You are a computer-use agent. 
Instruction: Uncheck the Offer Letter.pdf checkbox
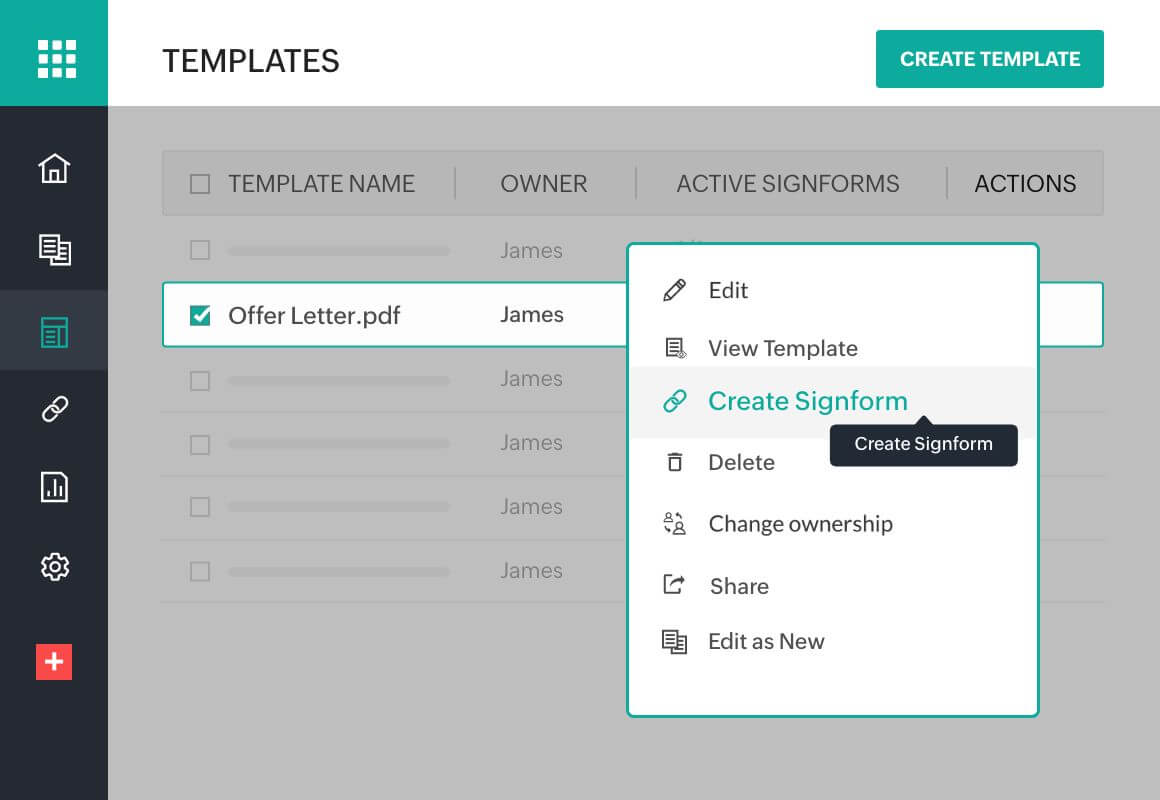pos(199,314)
